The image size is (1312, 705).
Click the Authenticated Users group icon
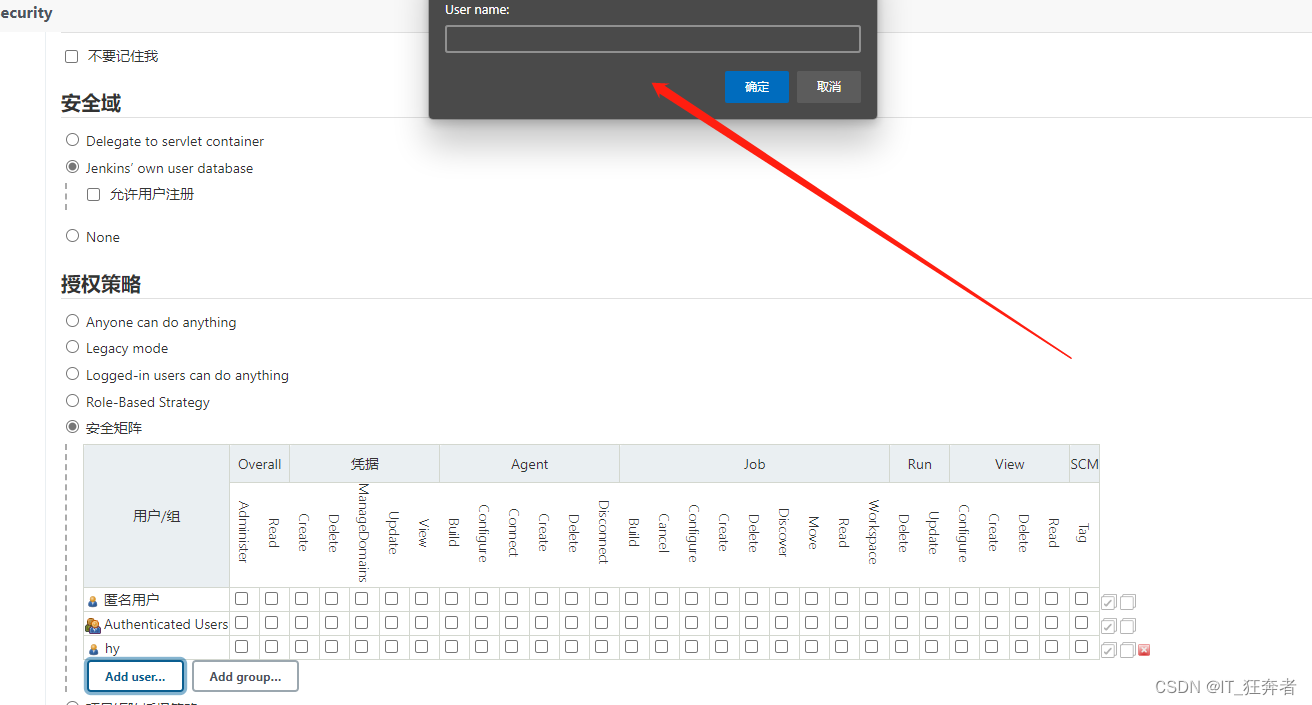point(93,625)
